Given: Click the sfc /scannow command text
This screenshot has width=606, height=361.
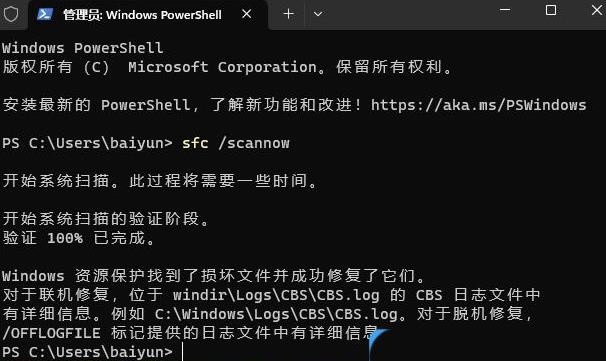Looking at the screenshot, I should (x=235, y=143).
